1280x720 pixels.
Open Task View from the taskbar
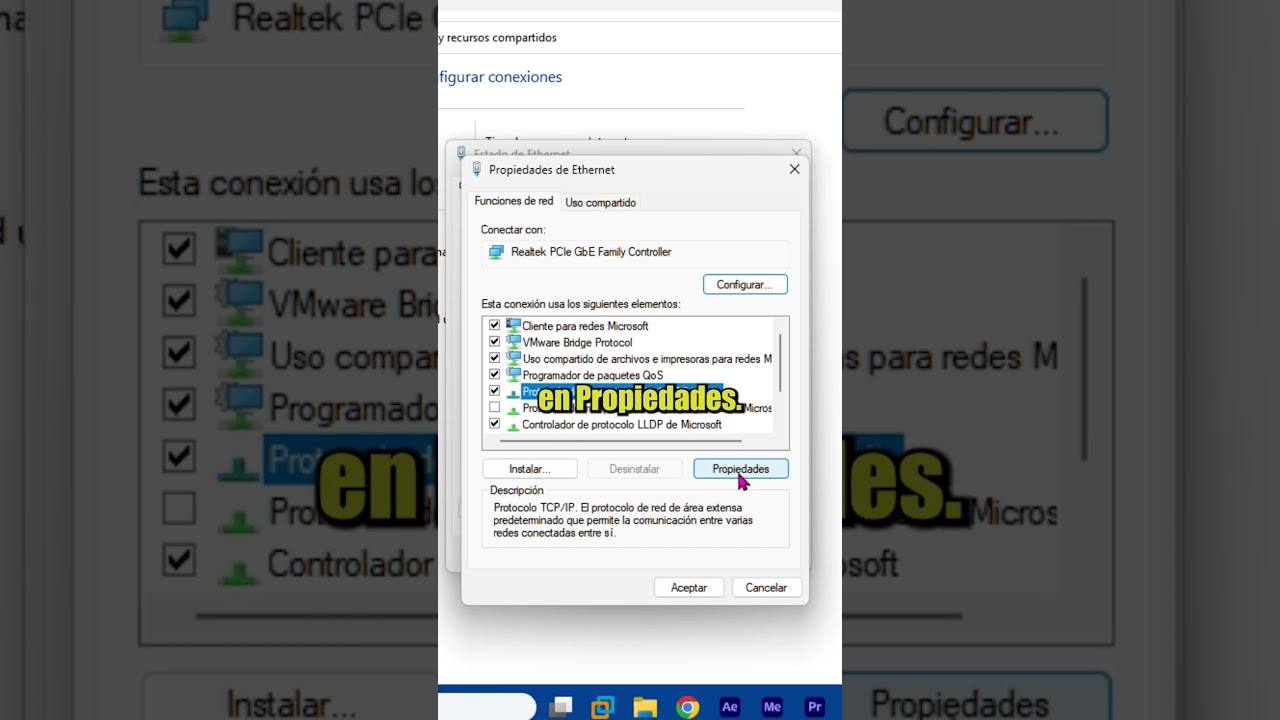pyautogui.click(x=561, y=707)
